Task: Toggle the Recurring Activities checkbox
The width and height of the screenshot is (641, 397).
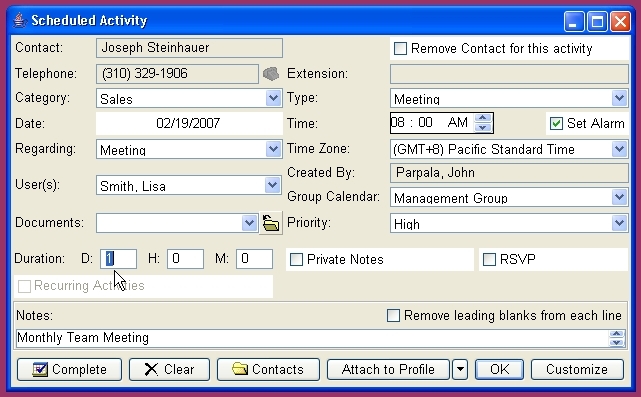Action: [x=25, y=286]
